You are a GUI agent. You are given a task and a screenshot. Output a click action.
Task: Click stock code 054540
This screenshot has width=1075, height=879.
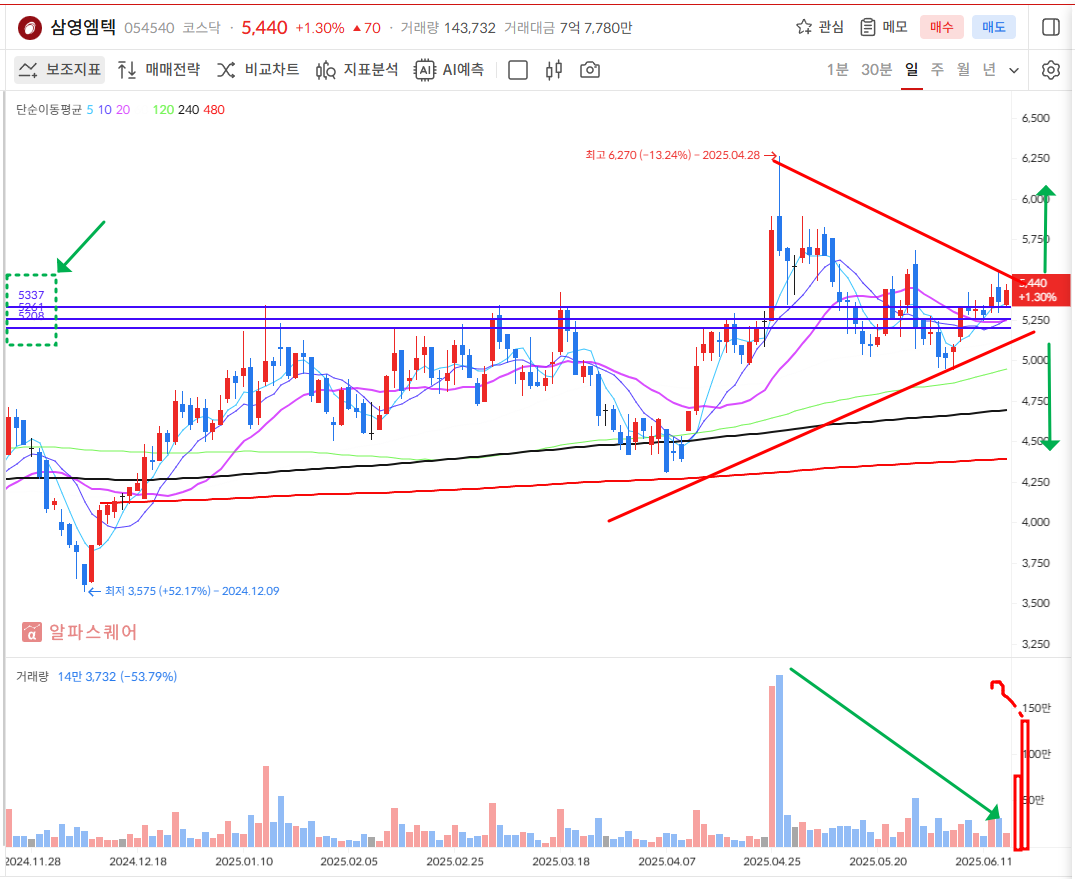point(149,28)
